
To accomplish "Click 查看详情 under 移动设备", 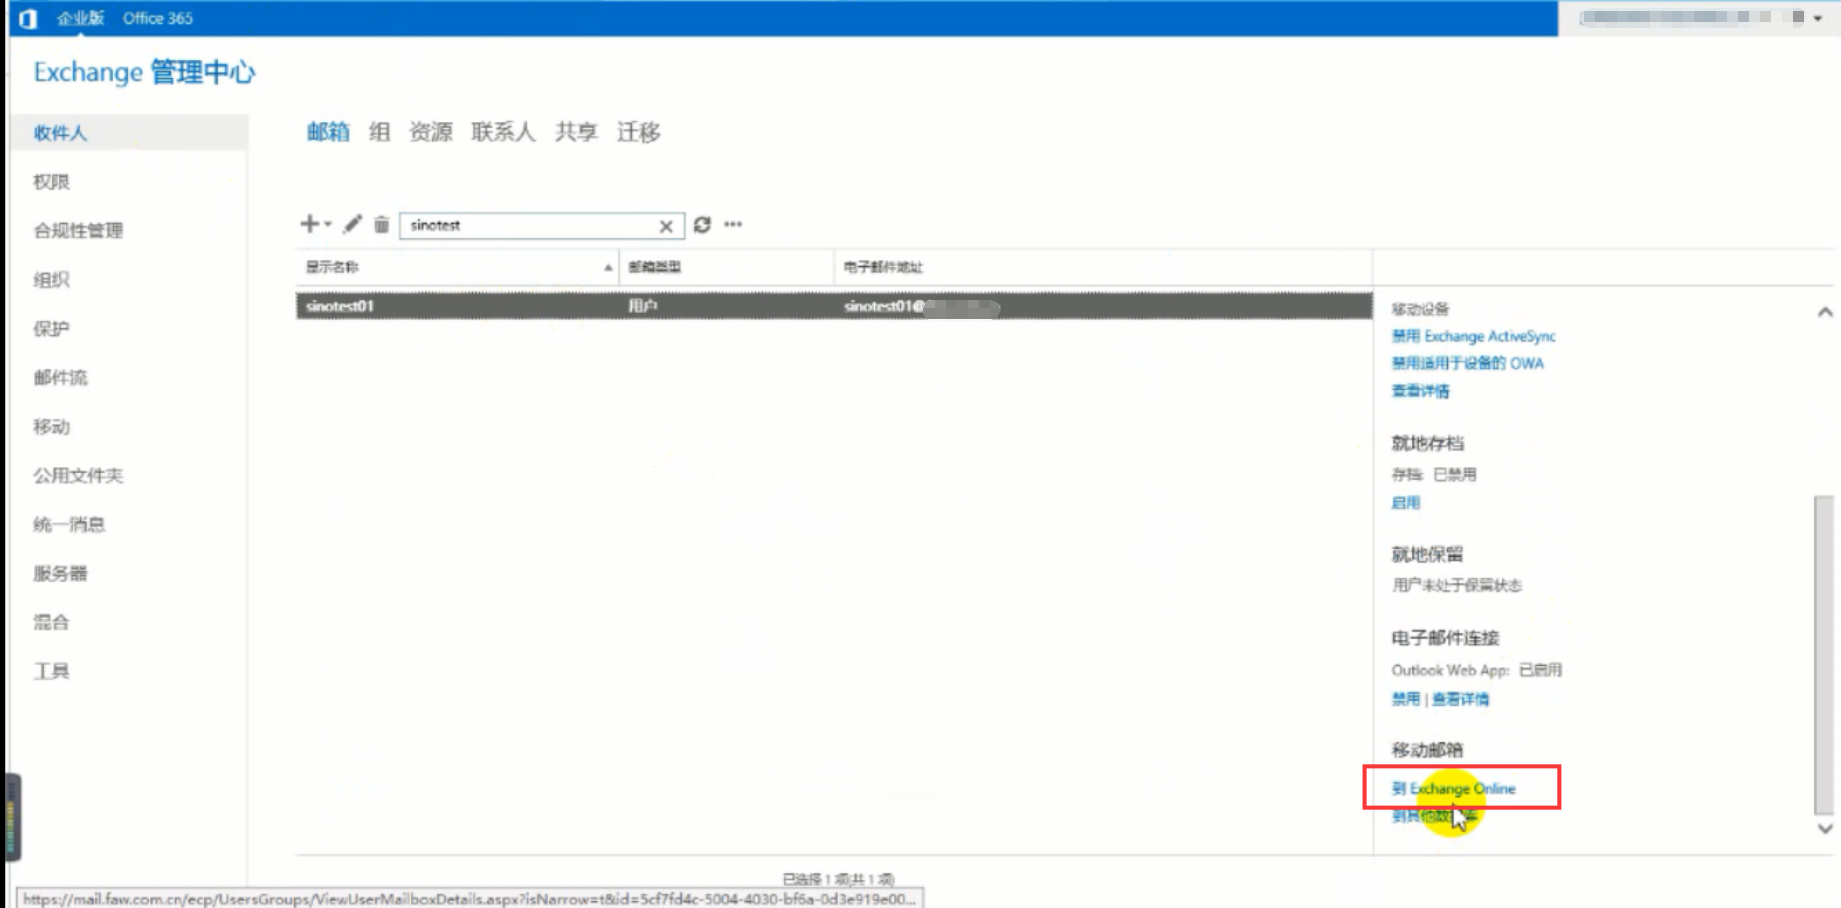I will 1420,392.
